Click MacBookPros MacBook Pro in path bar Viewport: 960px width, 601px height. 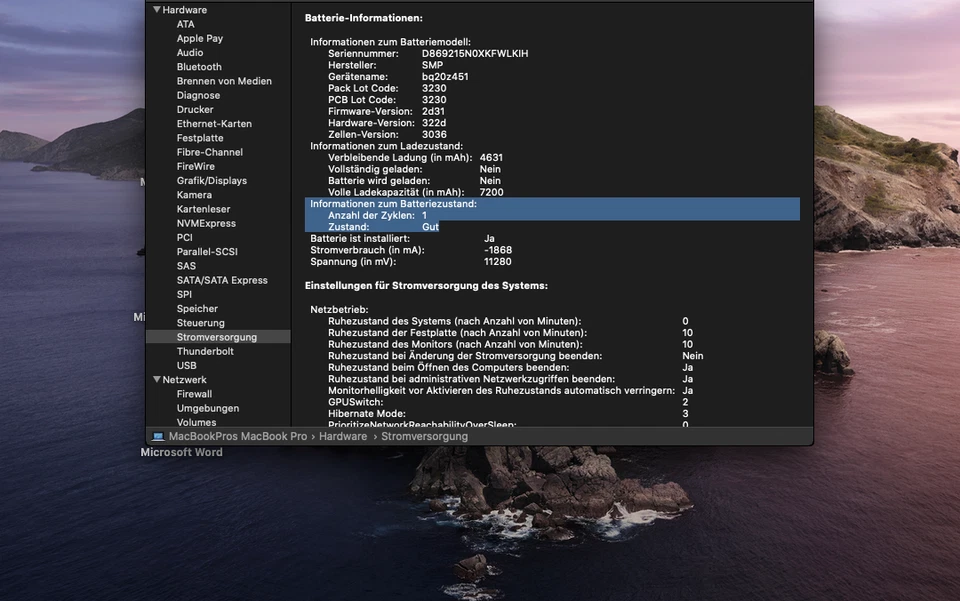click(238, 436)
